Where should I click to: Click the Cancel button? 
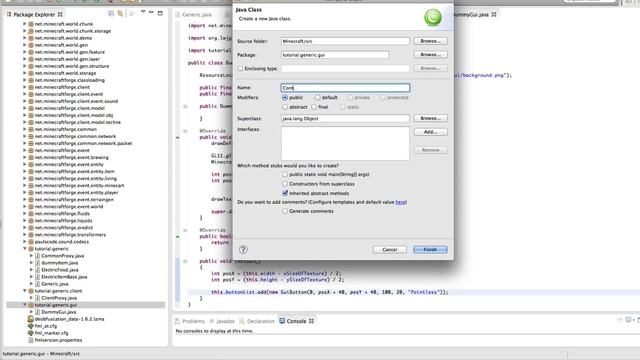[x=389, y=249]
